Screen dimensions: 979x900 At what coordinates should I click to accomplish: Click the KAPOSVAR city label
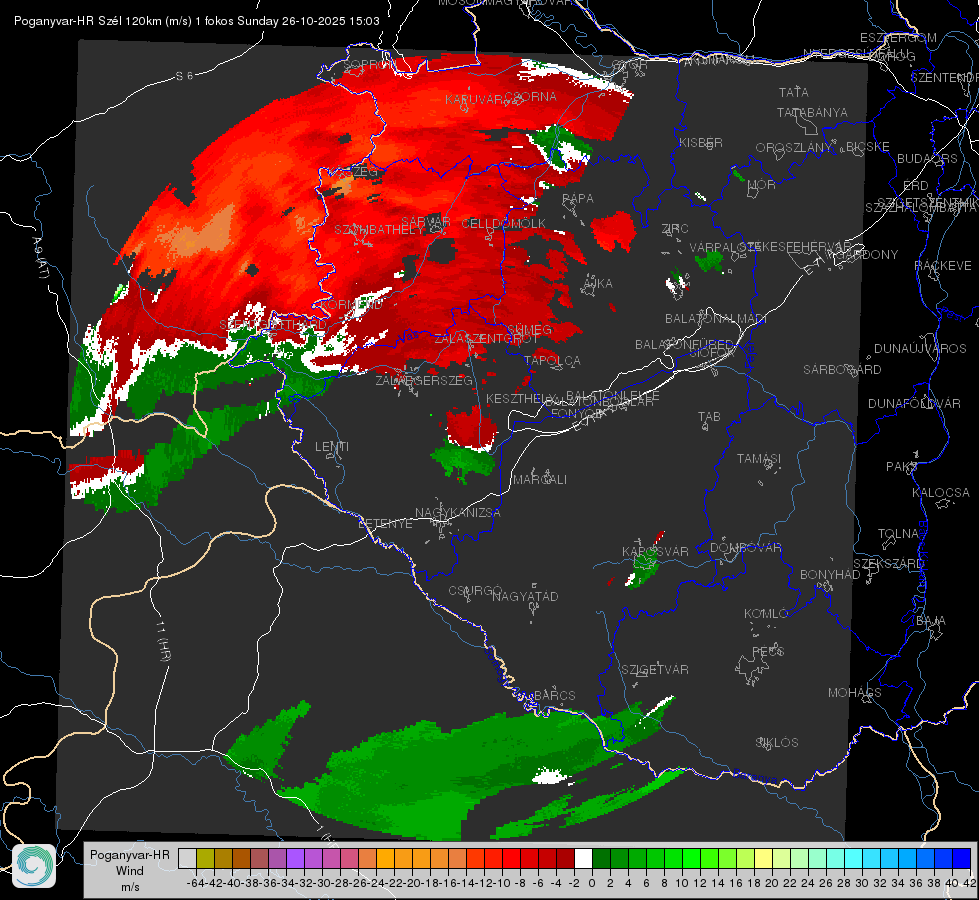click(x=655, y=551)
